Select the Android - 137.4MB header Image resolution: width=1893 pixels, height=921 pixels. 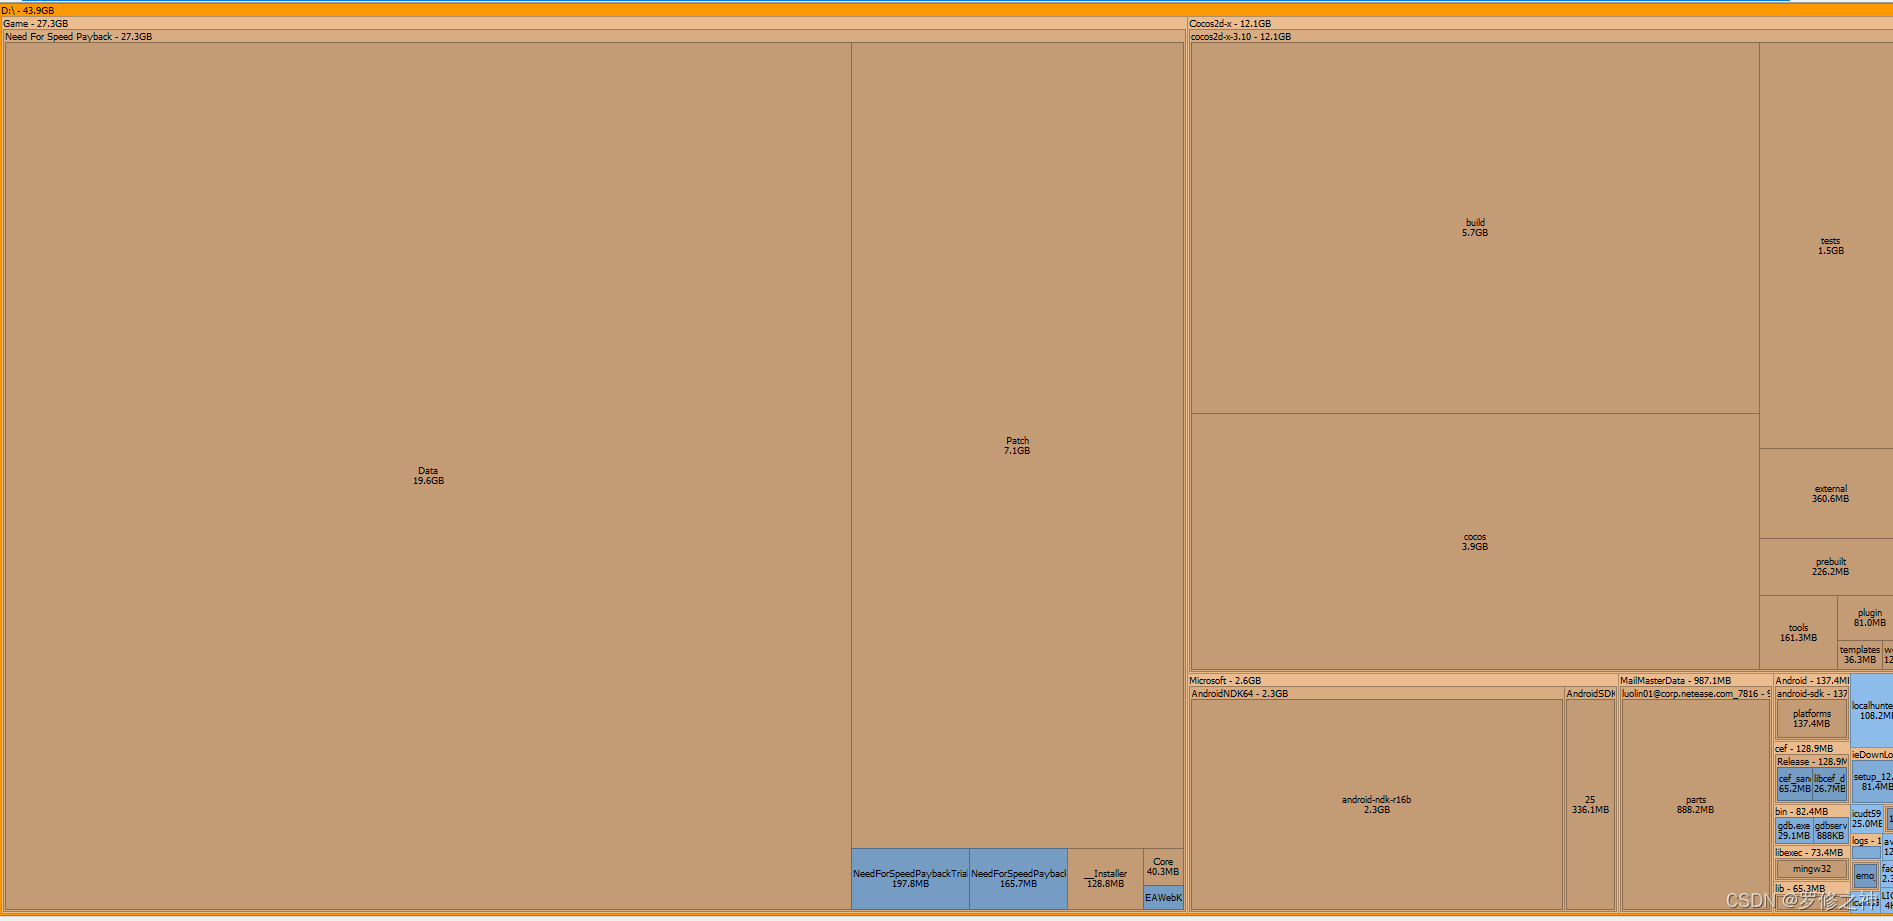tap(1811, 680)
